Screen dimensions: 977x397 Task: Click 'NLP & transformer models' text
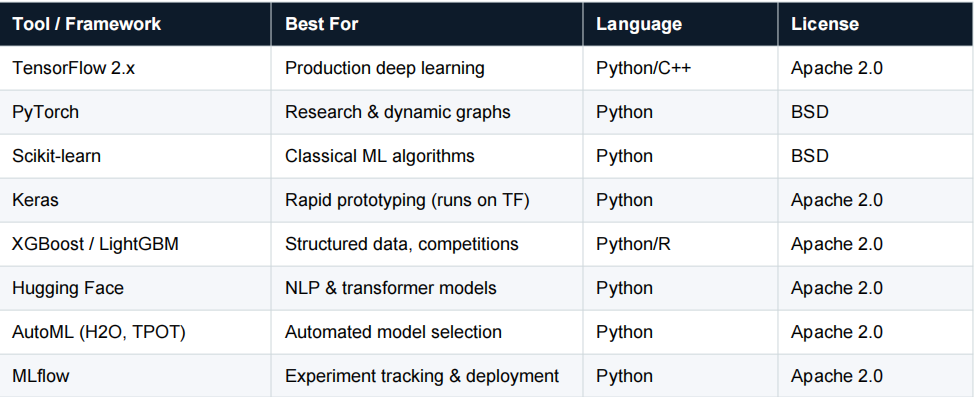click(x=391, y=288)
